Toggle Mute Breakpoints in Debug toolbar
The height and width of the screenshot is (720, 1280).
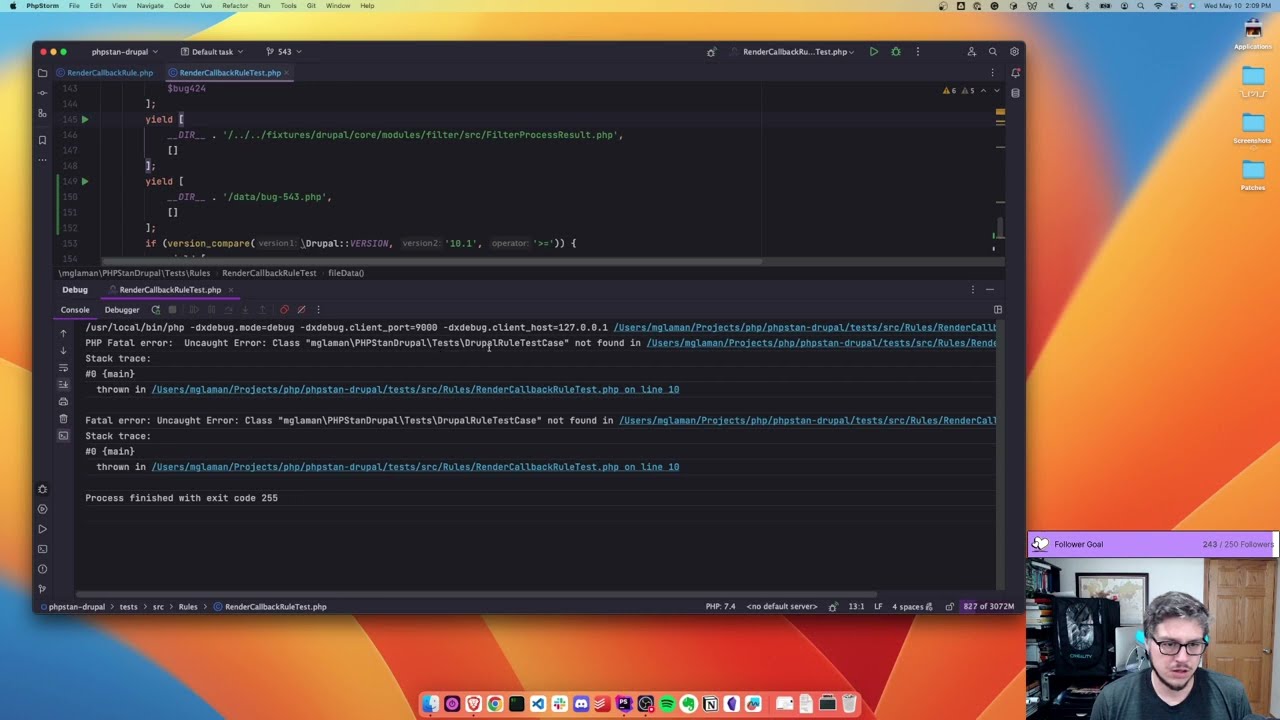(301, 310)
